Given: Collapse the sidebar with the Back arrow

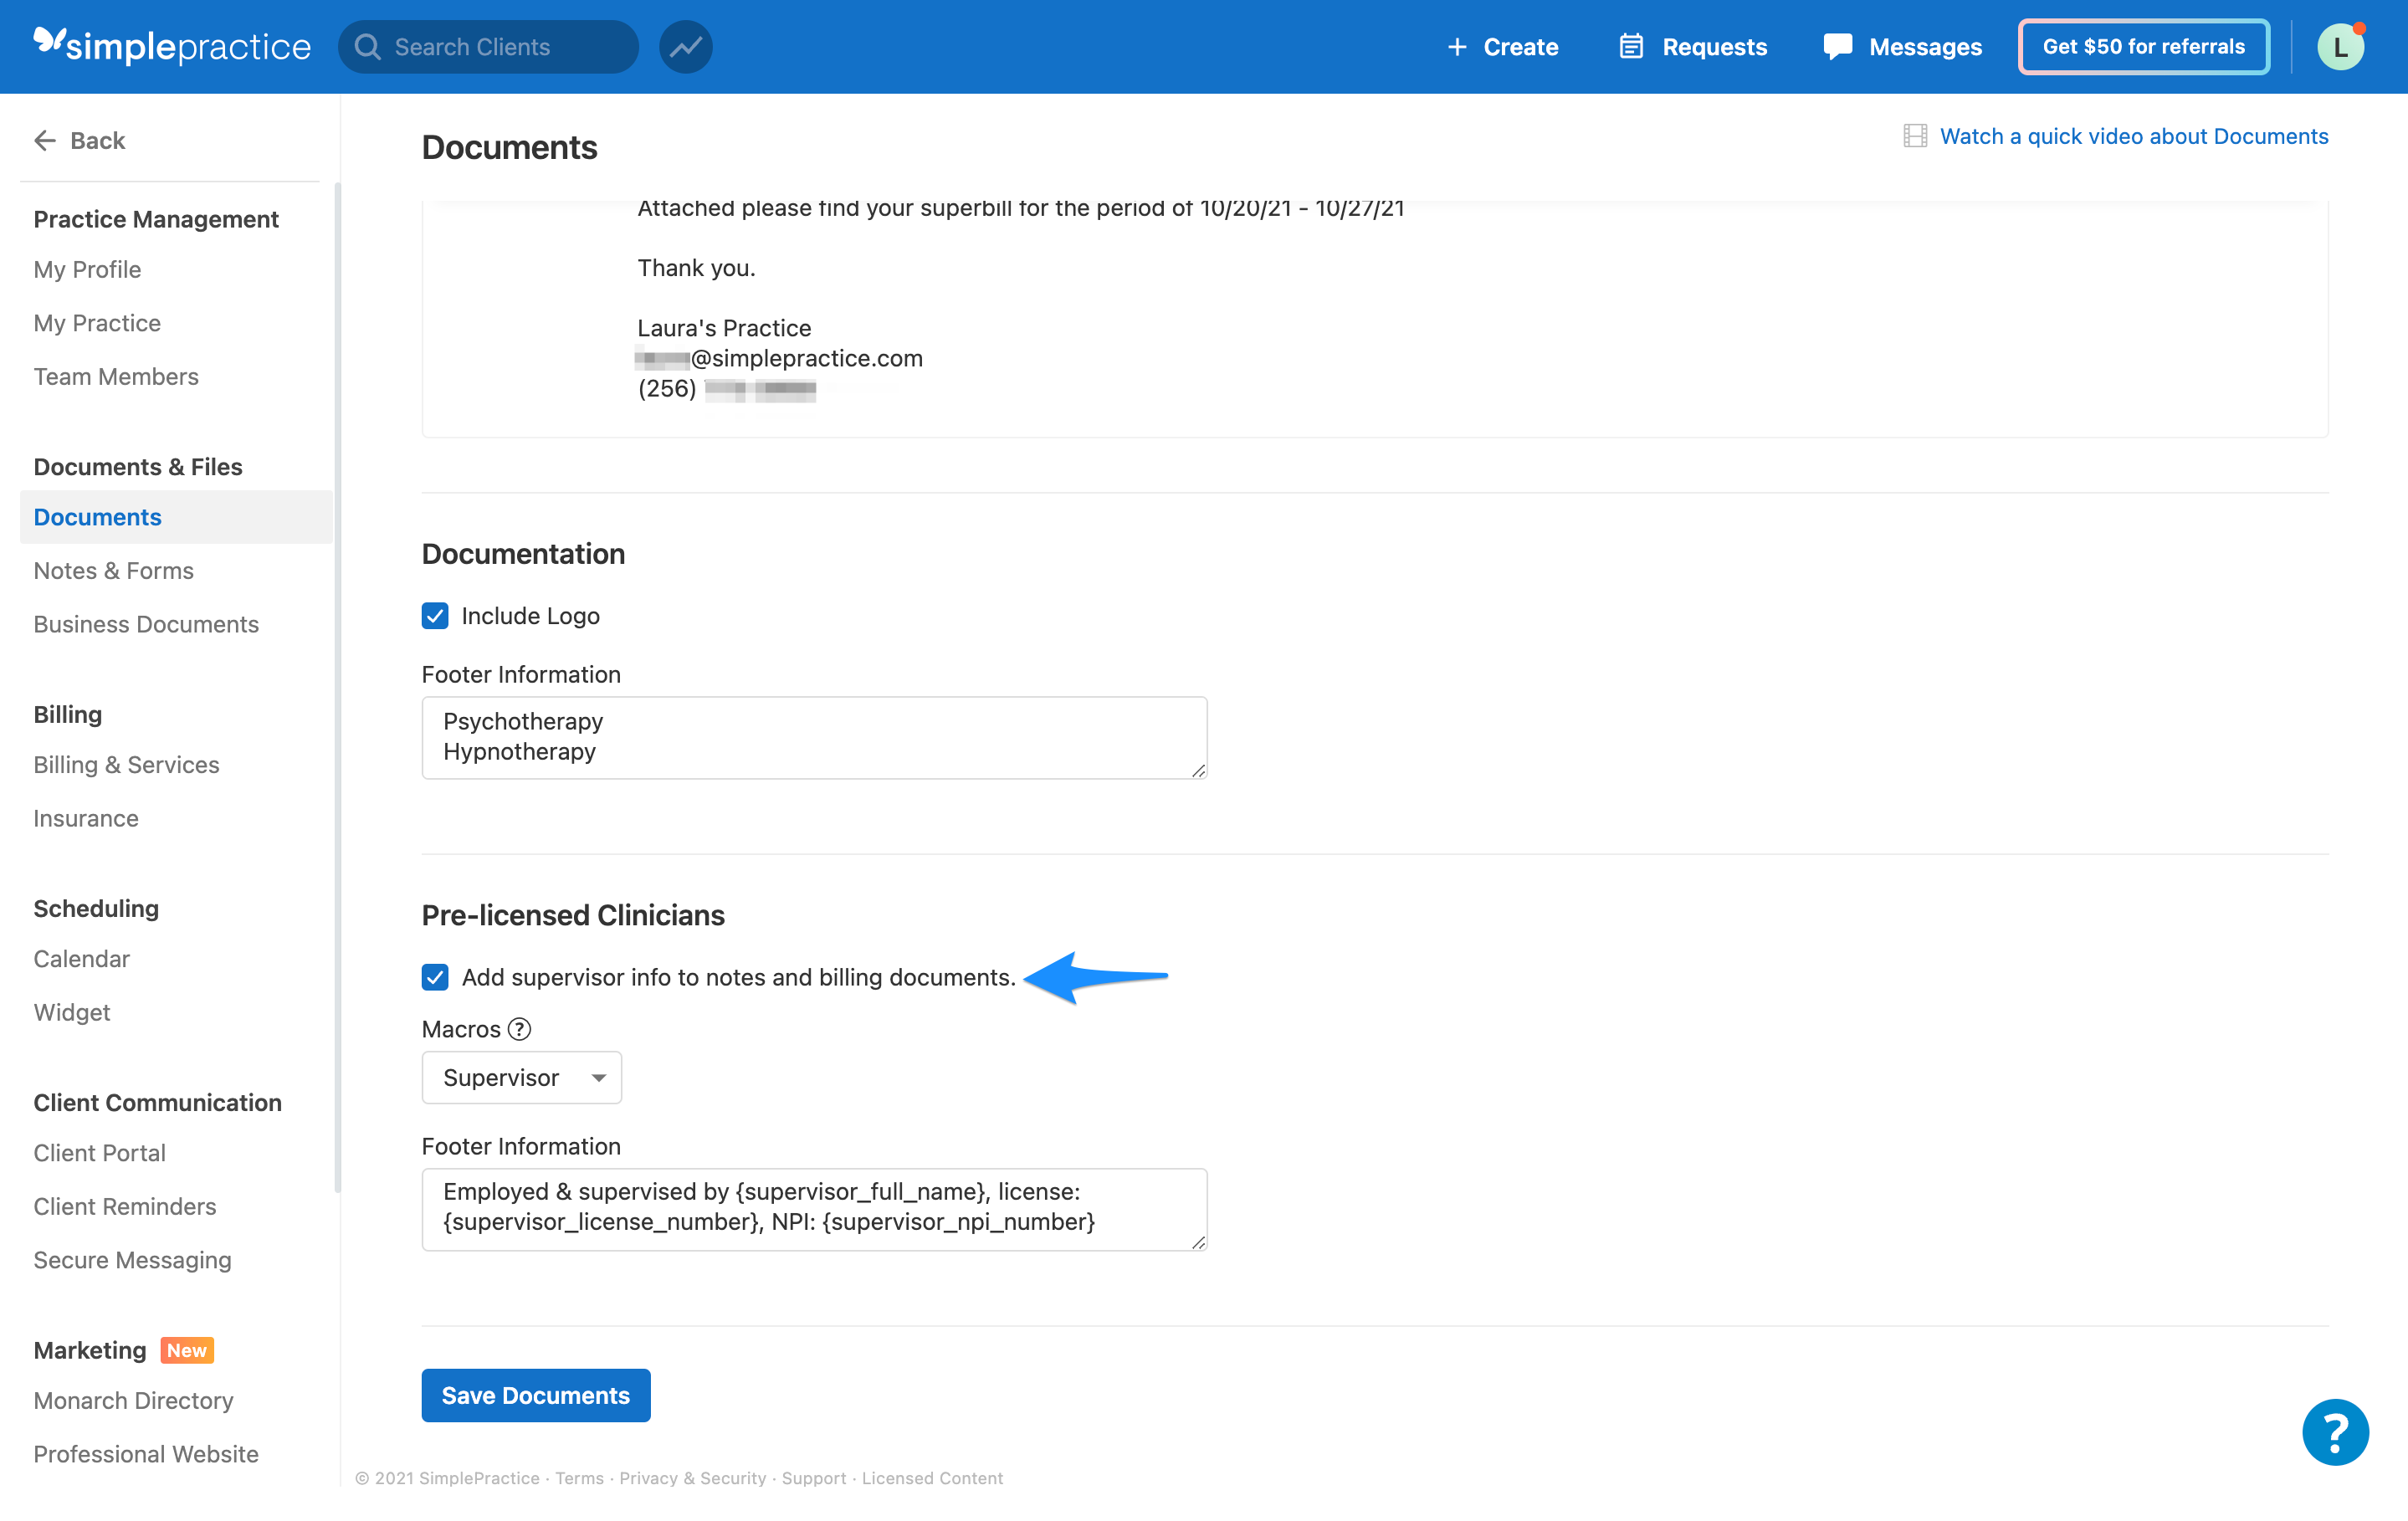Looking at the screenshot, I should pyautogui.click(x=45, y=140).
